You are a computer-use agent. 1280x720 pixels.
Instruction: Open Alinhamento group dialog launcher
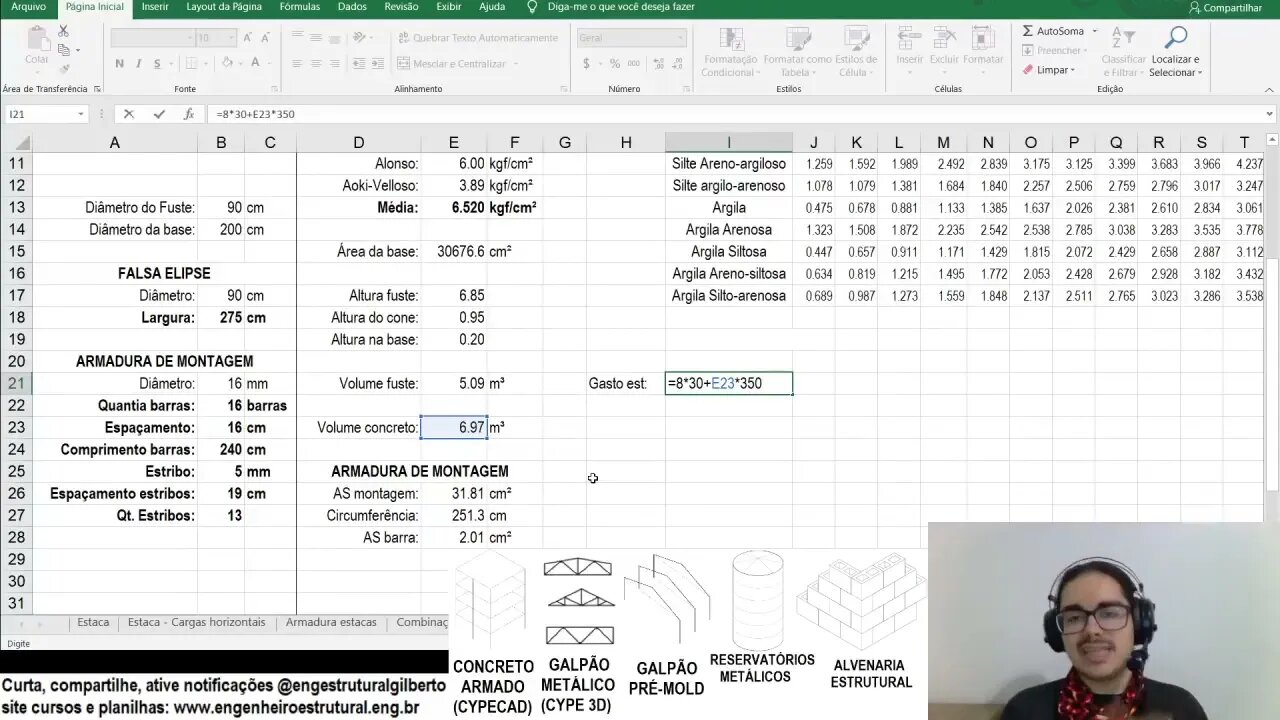[565, 89]
